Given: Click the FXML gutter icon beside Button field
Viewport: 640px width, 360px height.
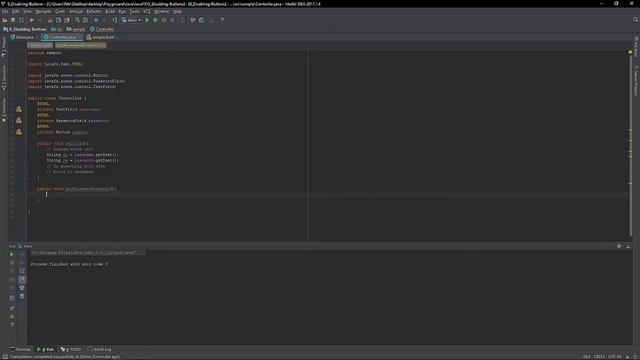Looking at the screenshot, I should coord(19,132).
